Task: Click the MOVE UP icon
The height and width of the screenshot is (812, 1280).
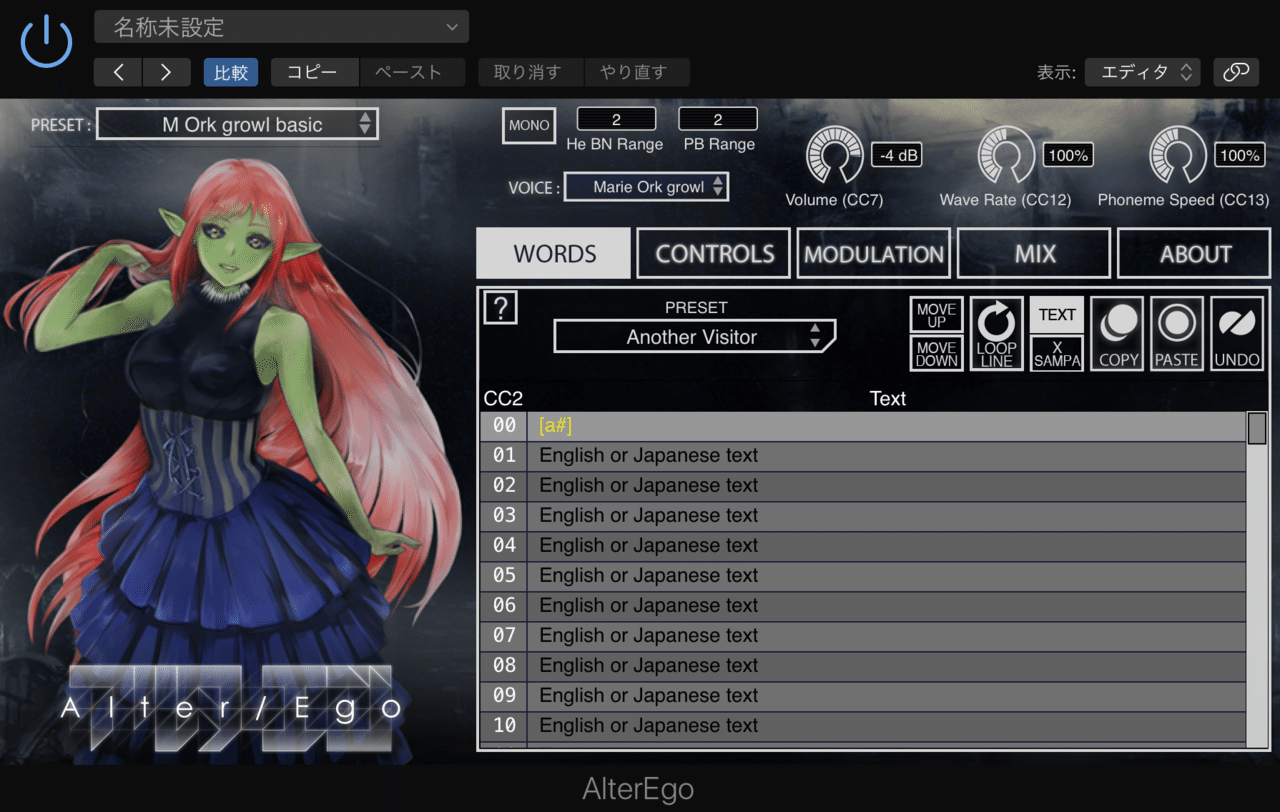Action: coord(935,314)
